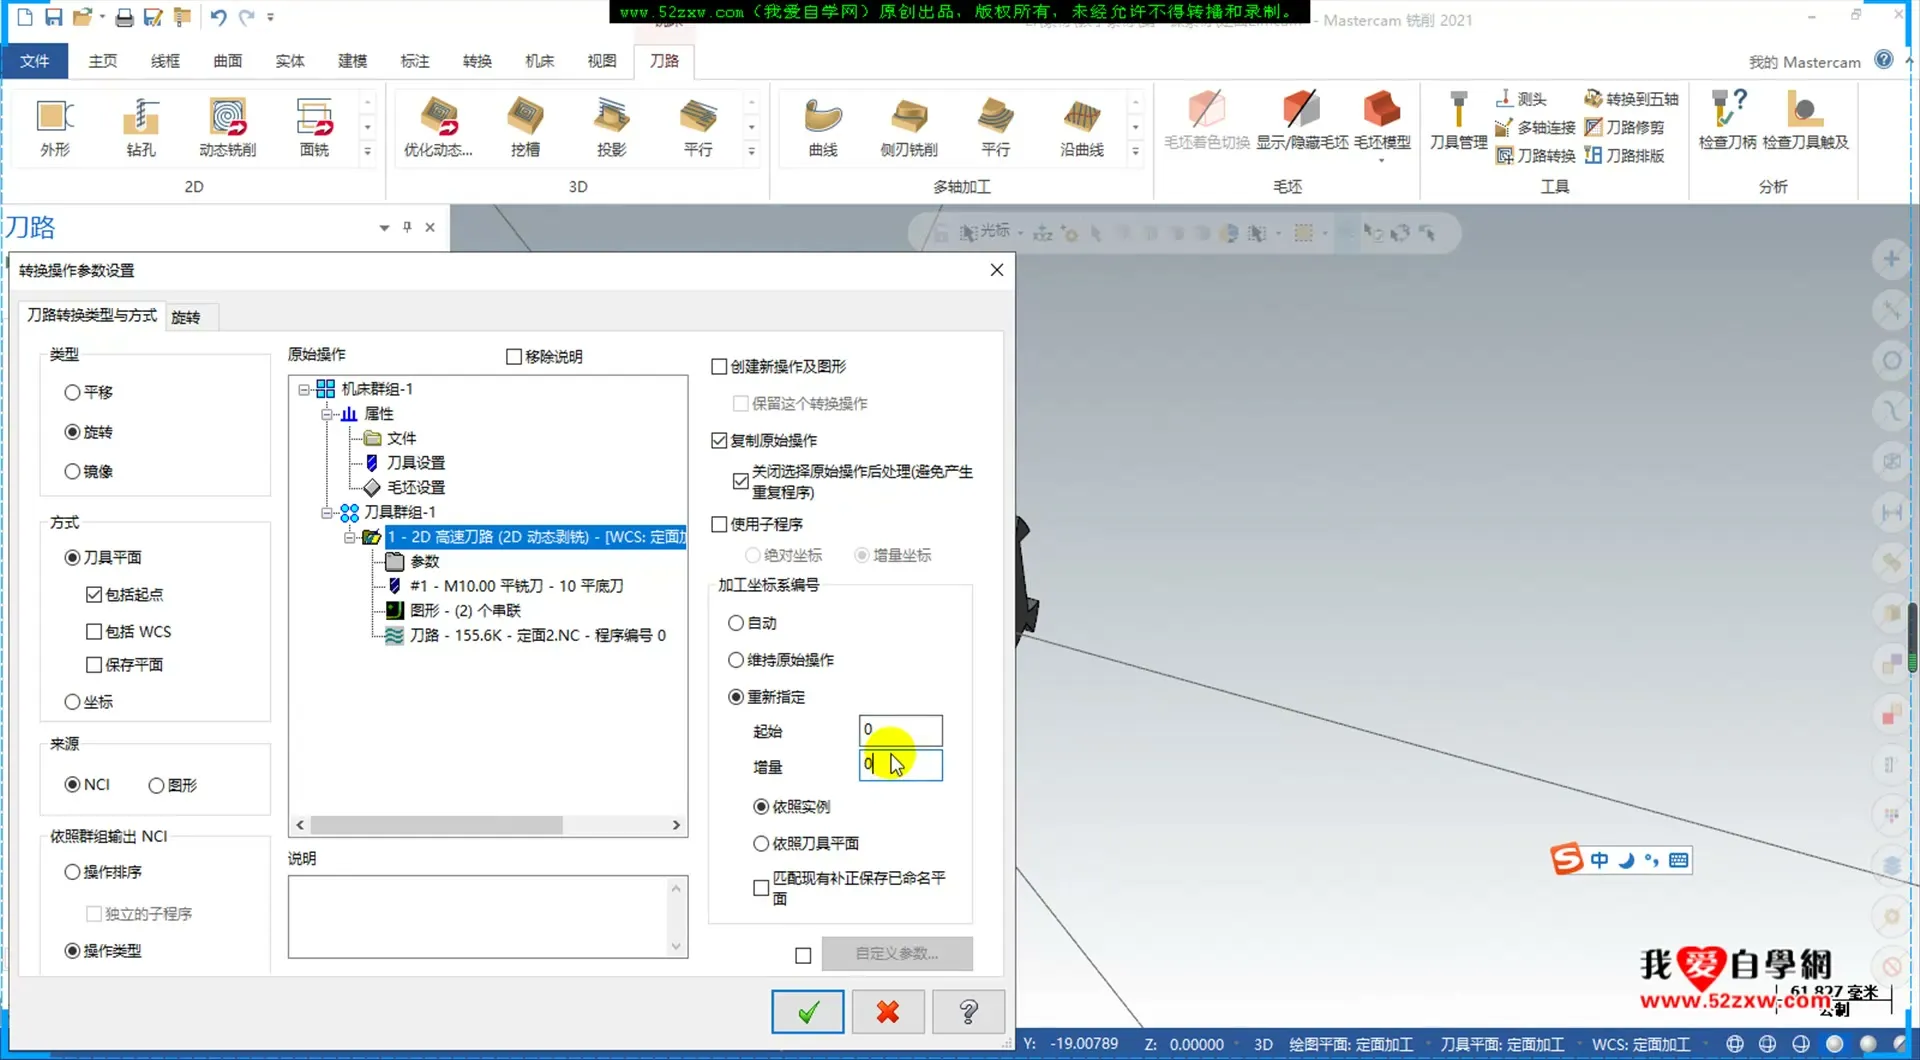Select the 动态铣削 dynamic milling icon
The width and height of the screenshot is (1920, 1060).
point(228,126)
